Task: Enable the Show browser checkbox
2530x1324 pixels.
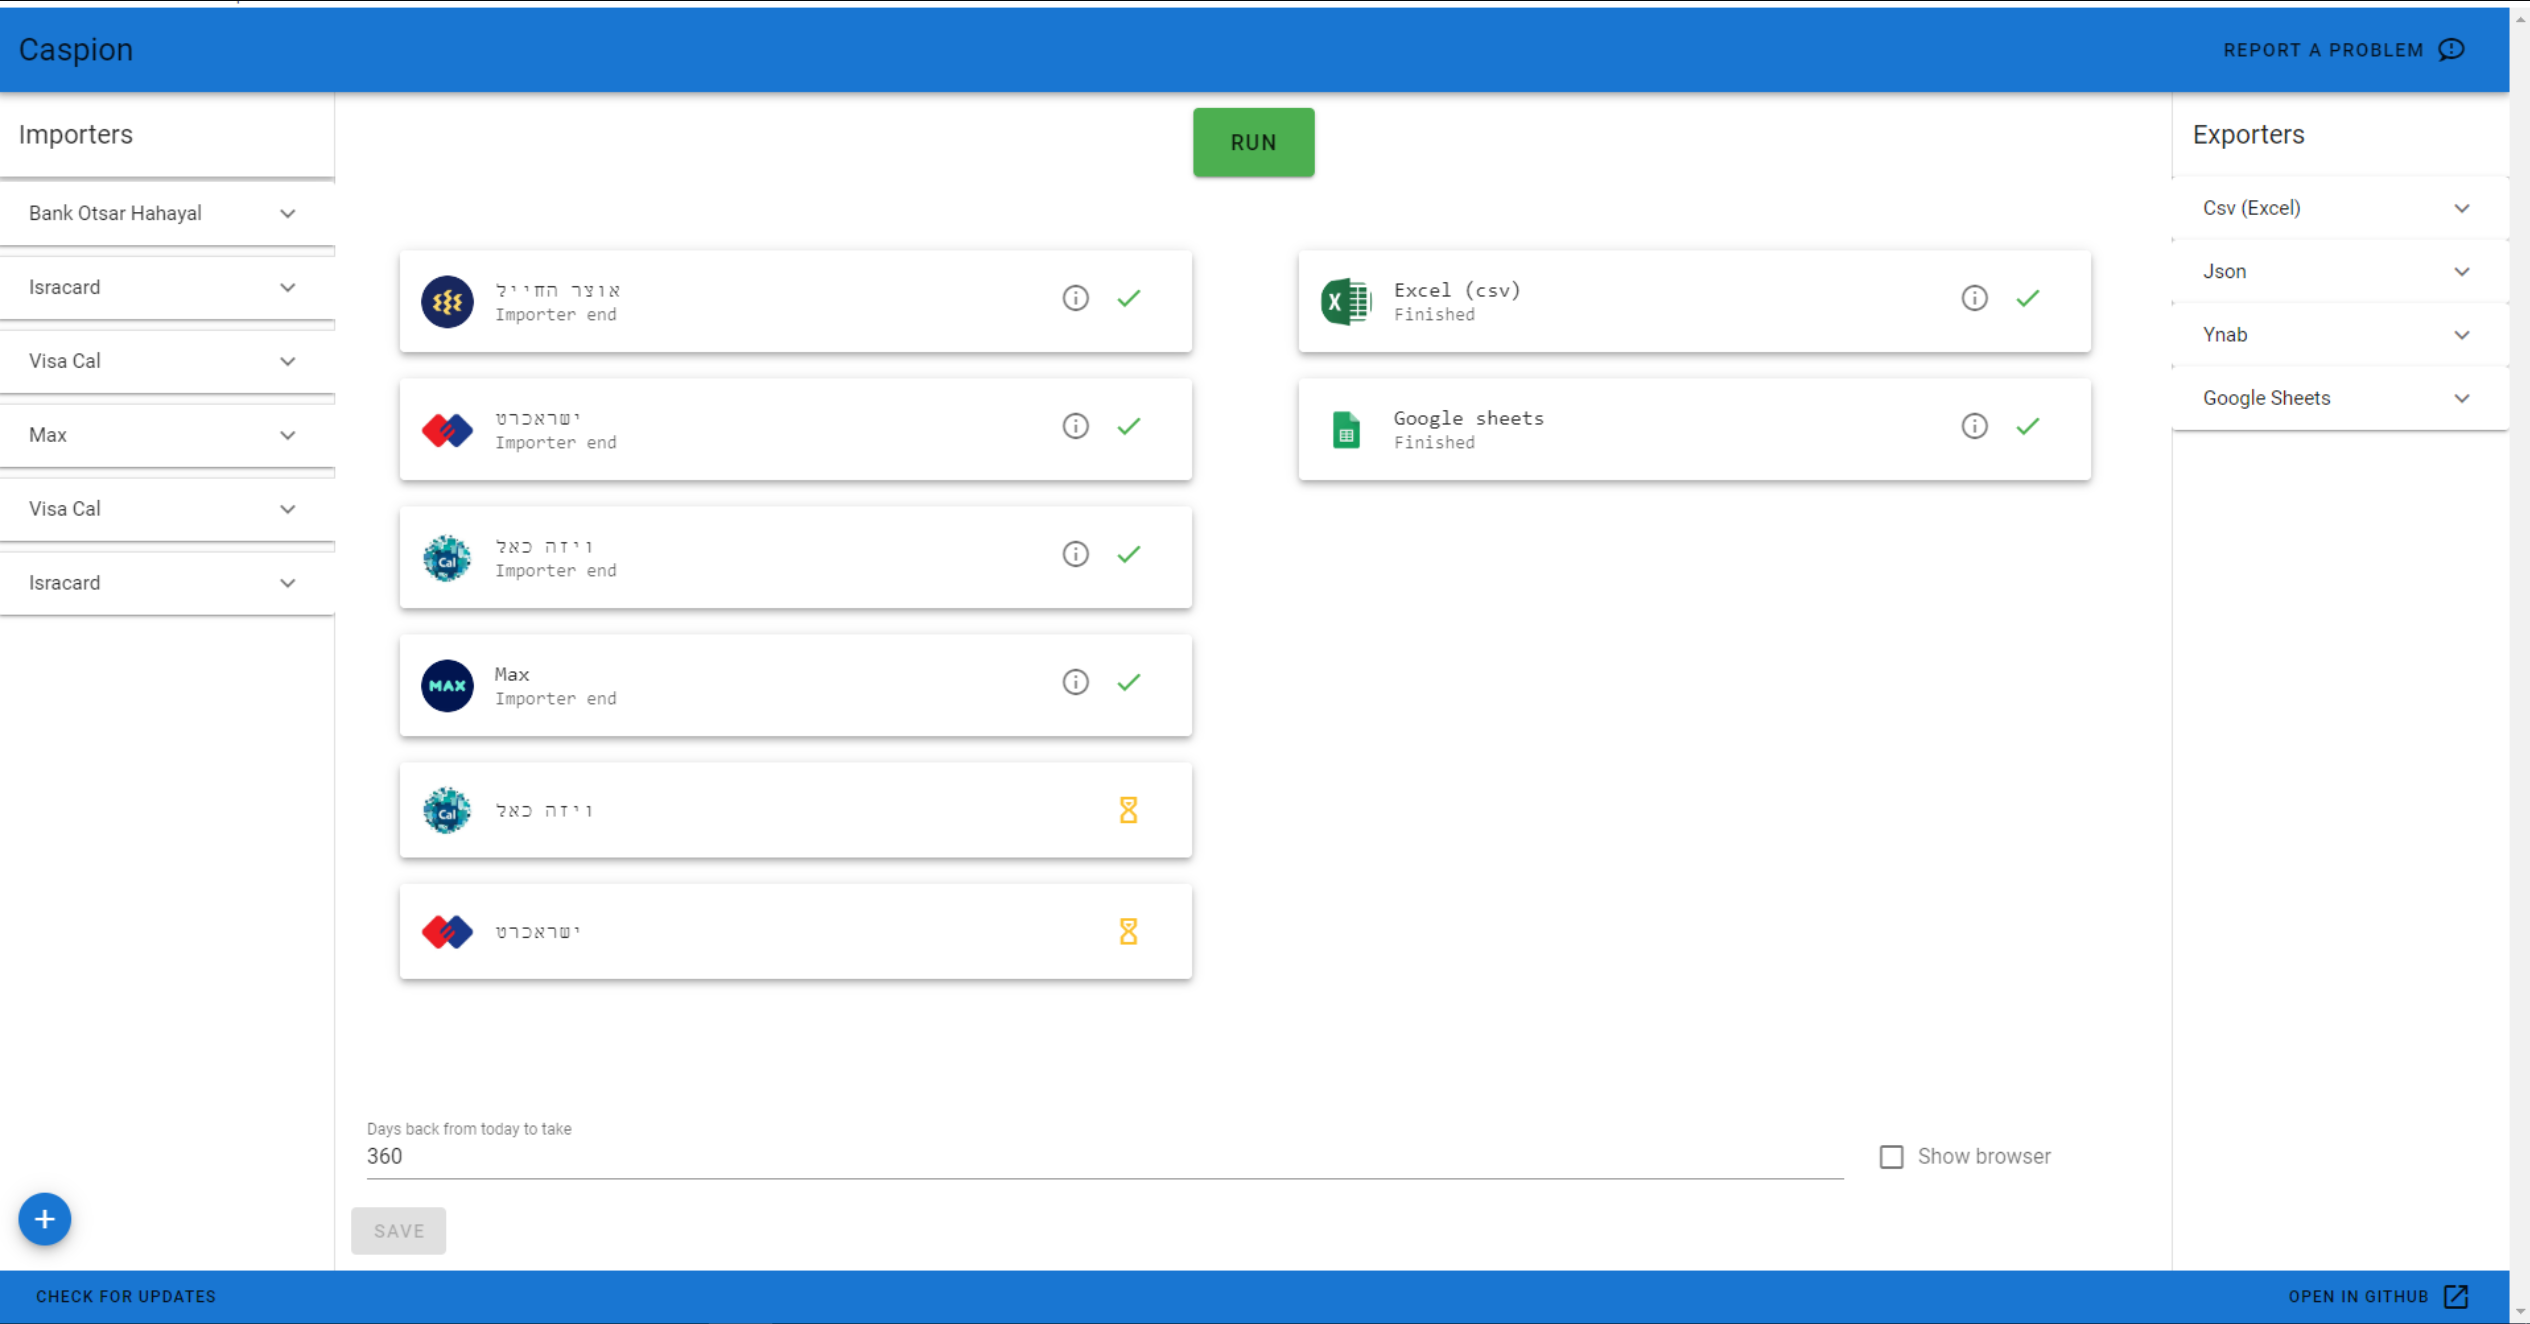Action: pyautogui.click(x=1891, y=1157)
